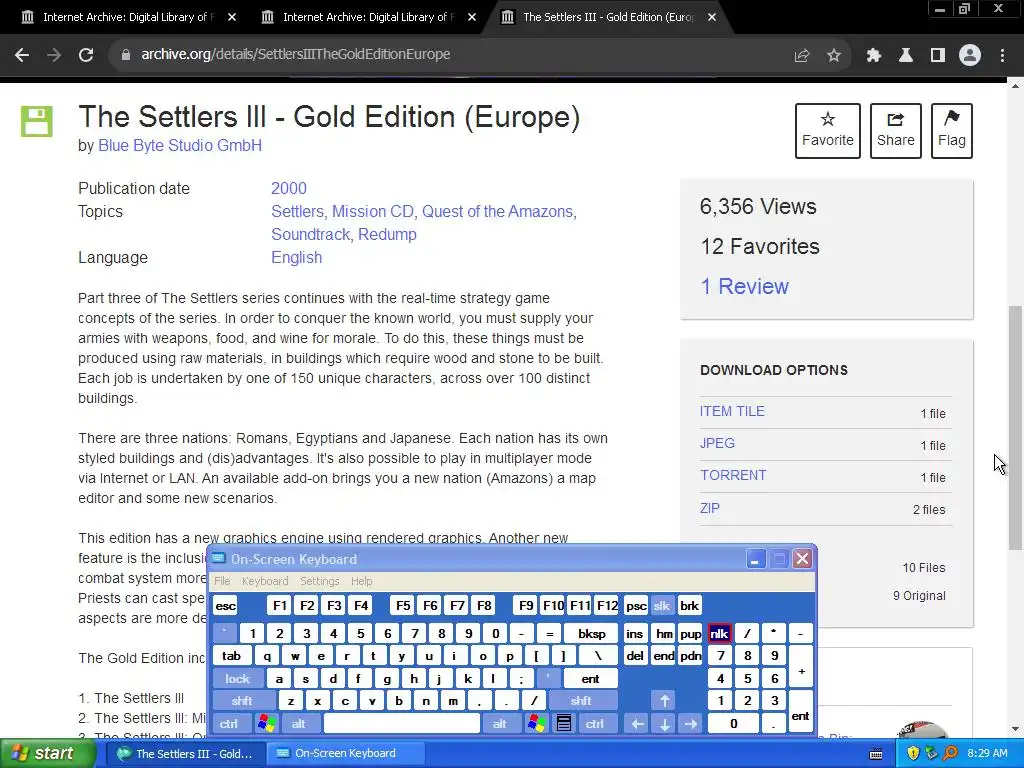Image resolution: width=1024 pixels, height=768 pixels.
Task: Toggle the left shft key
Action: tap(242, 701)
